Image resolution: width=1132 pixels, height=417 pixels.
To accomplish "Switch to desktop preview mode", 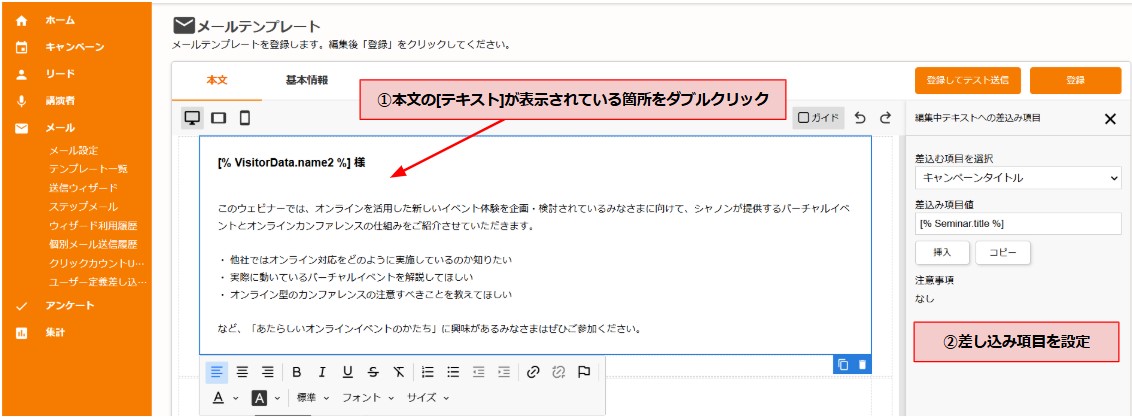I will pos(193,118).
